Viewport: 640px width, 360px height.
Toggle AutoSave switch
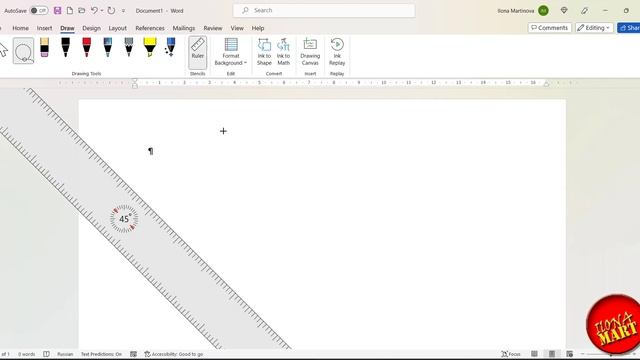pos(39,11)
